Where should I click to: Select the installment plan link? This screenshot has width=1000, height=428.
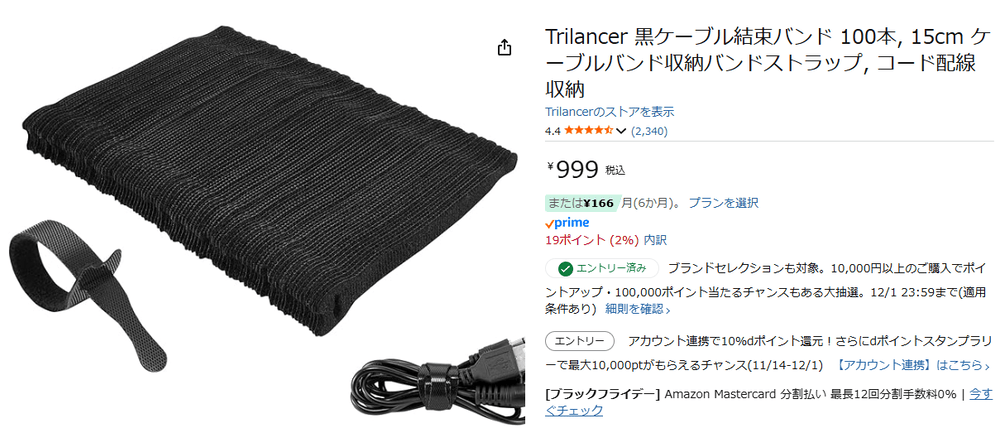coord(723,203)
